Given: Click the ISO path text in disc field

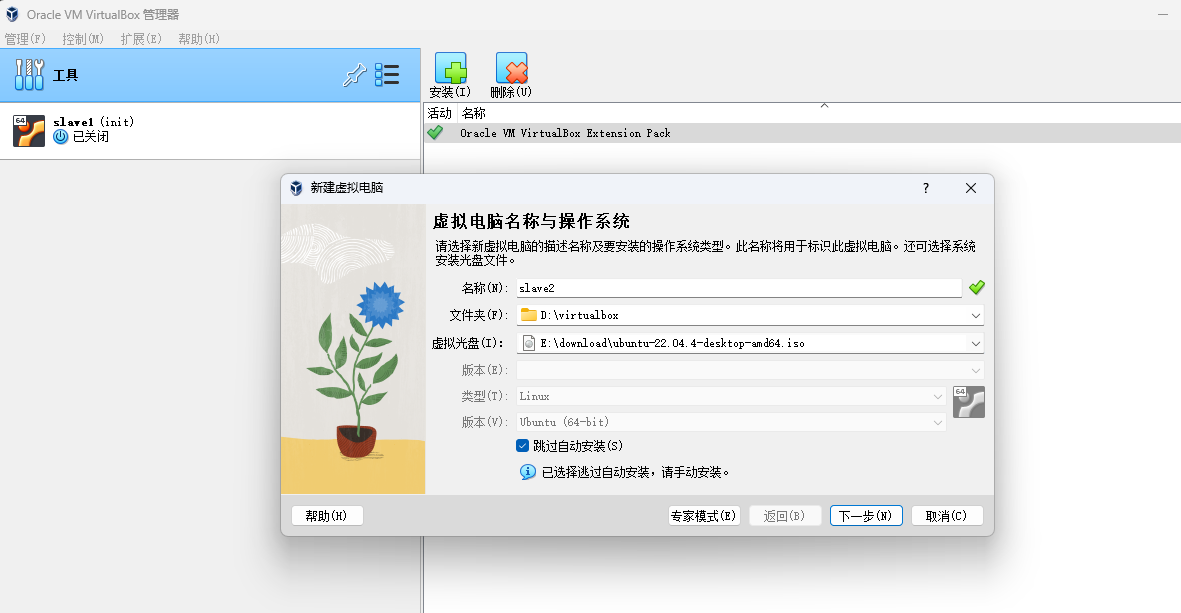Looking at the screenshot, I should coord(672,343).
